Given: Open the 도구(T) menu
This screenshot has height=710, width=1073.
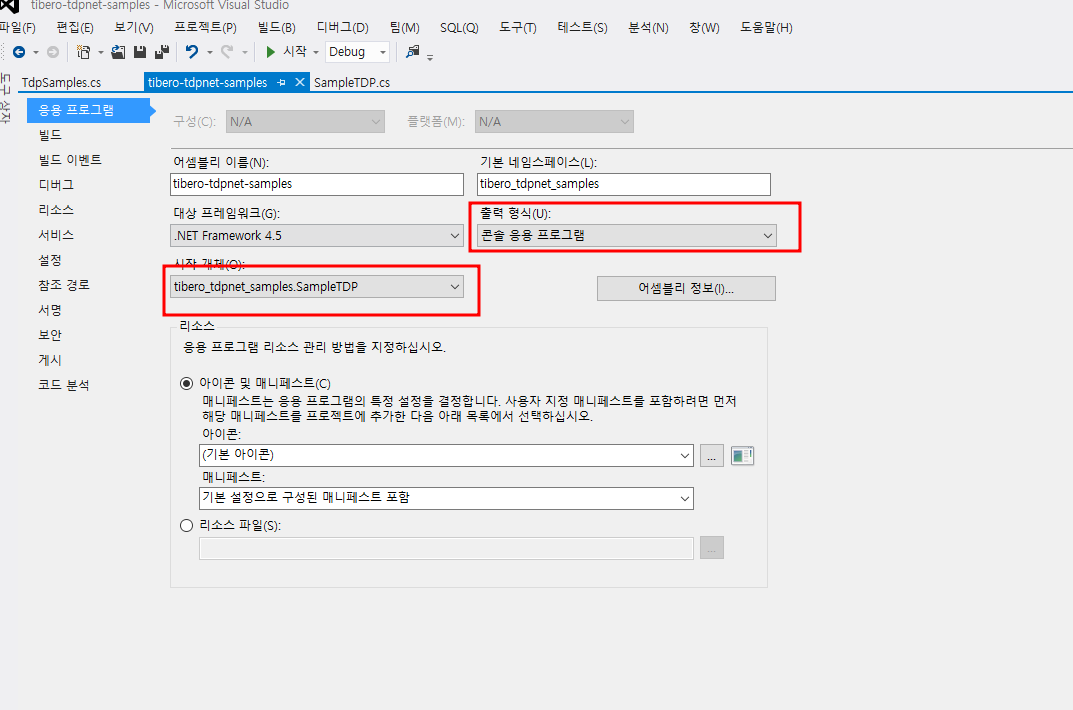Looking at the screenshot, I should tap(517, 27).
